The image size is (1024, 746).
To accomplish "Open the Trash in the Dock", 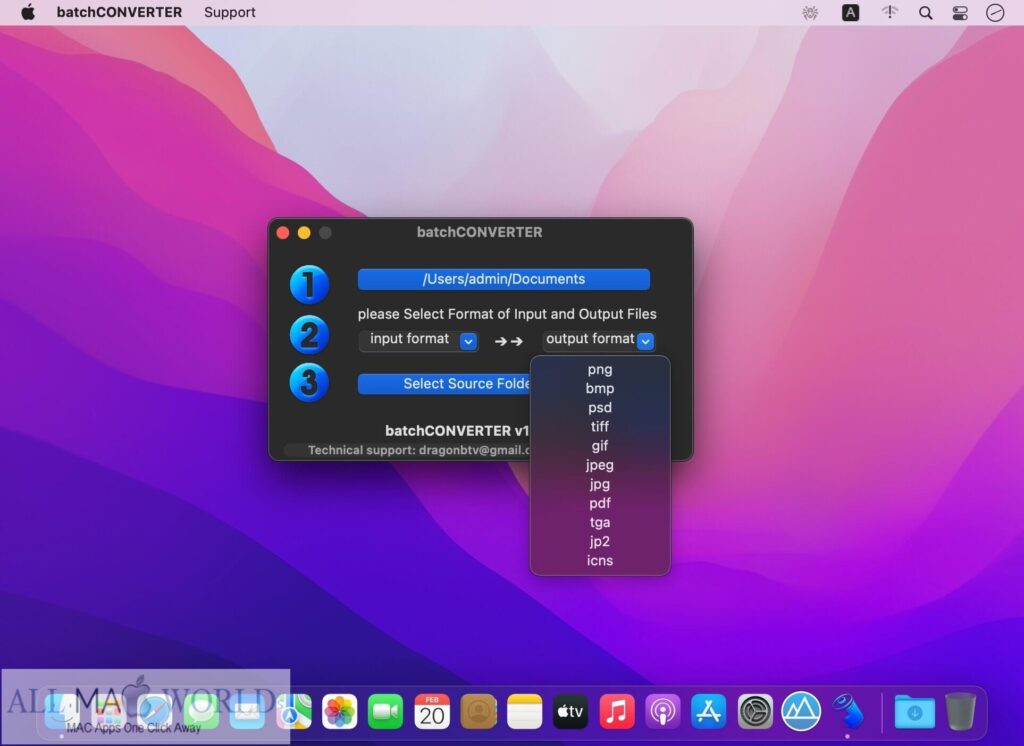I will (960, 711).
